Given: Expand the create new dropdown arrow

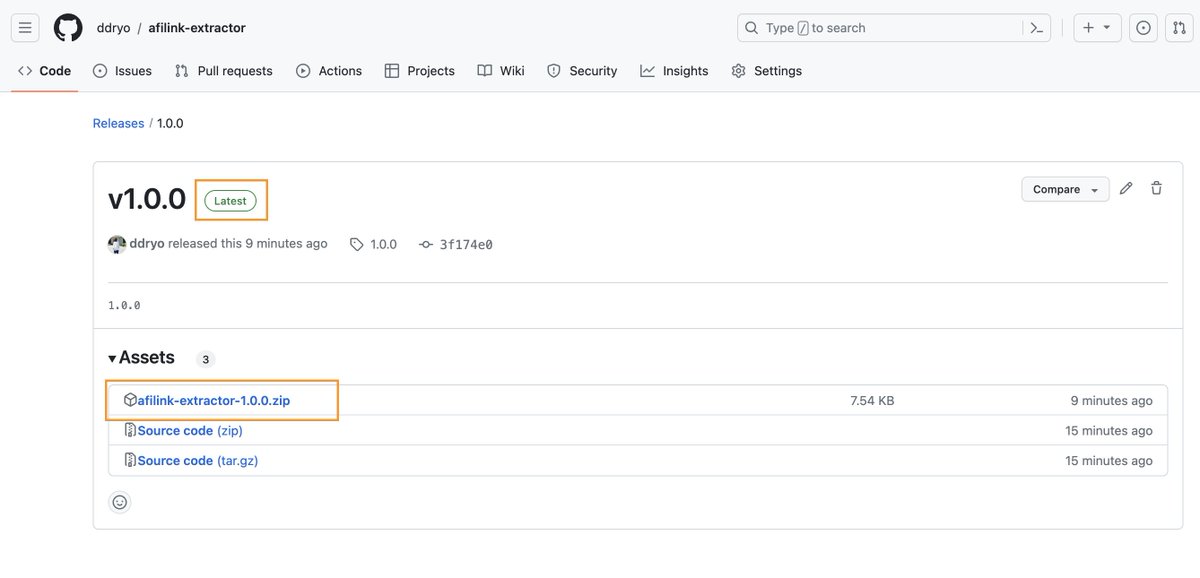Looking at the screenshot, I should 1107,28.
